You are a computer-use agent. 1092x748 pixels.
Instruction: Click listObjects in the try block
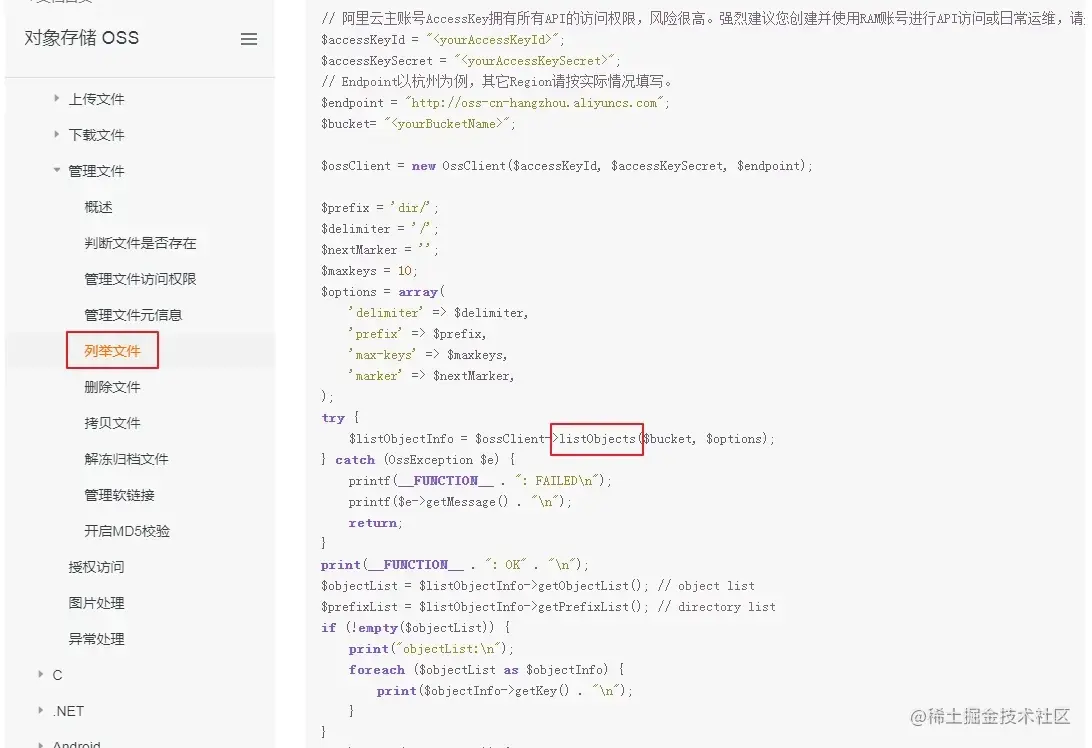click(x=597, y=439)
